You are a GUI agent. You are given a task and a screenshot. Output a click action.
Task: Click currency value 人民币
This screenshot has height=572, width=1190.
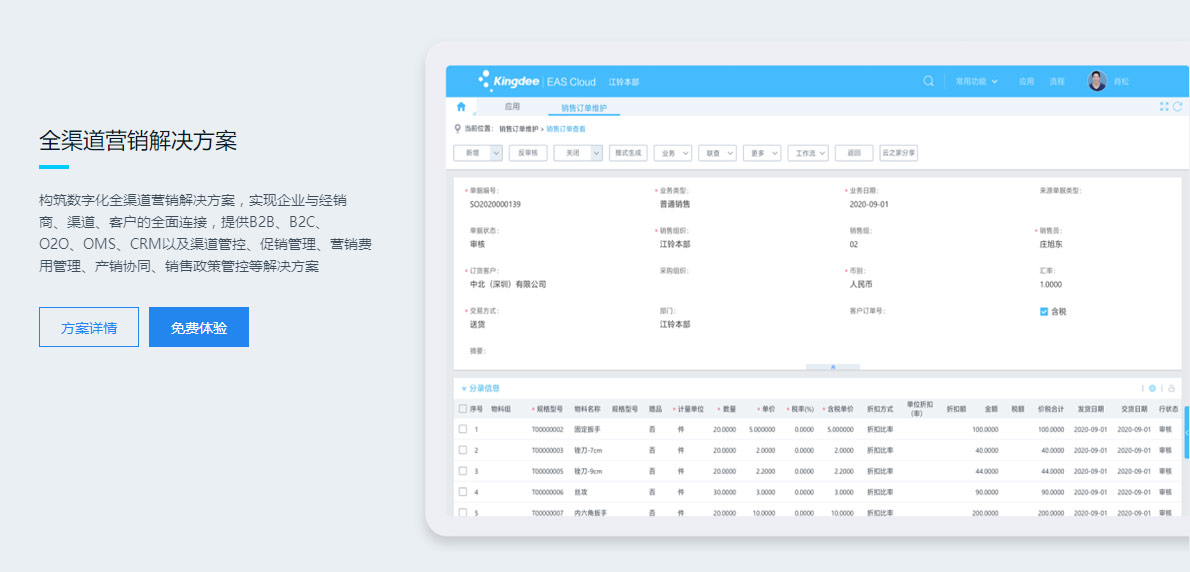point(861,284)
